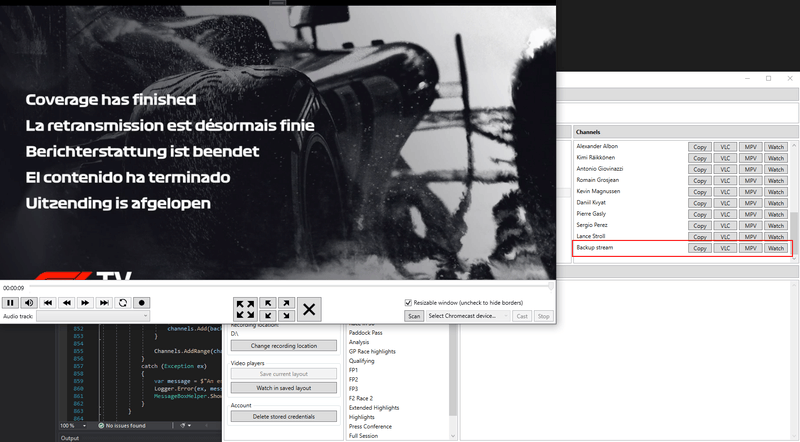
Task: Open Backup stream in MPV
Action: (751, 248)
